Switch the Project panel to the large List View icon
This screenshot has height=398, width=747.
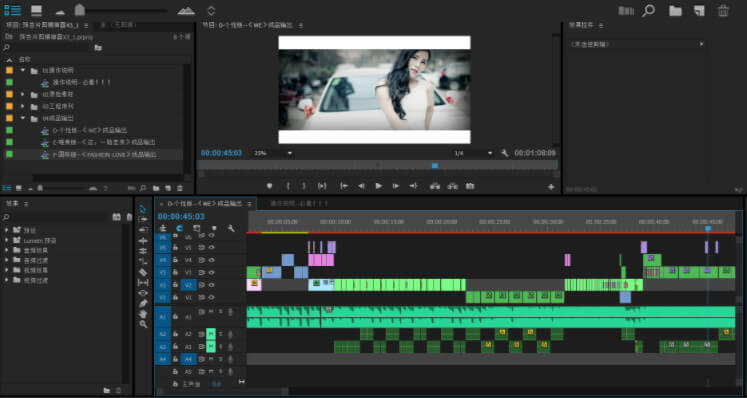(x=12, y=10)
